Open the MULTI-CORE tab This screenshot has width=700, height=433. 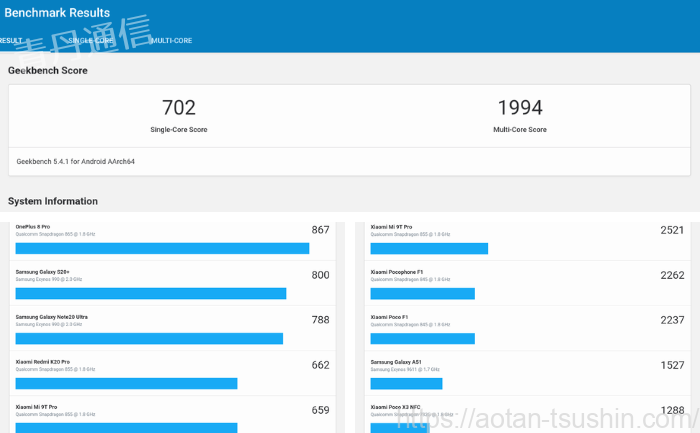pos(171,41)
